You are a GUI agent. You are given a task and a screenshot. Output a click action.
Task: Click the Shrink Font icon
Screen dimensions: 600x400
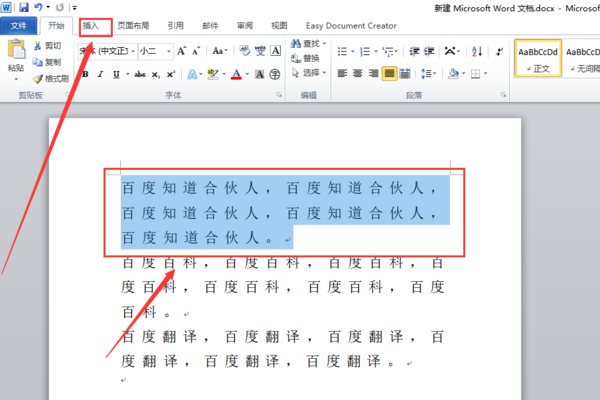196,51
